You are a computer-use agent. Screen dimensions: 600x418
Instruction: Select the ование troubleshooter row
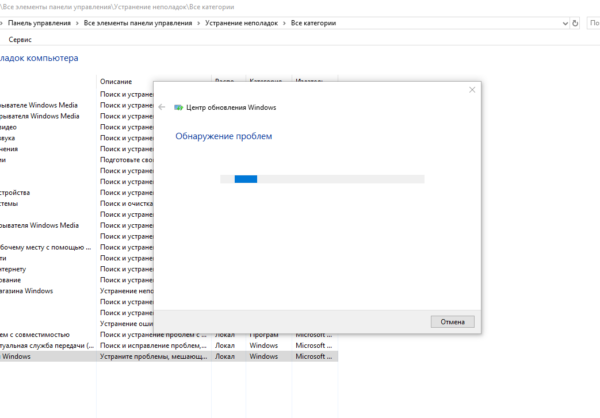[77, 280]
